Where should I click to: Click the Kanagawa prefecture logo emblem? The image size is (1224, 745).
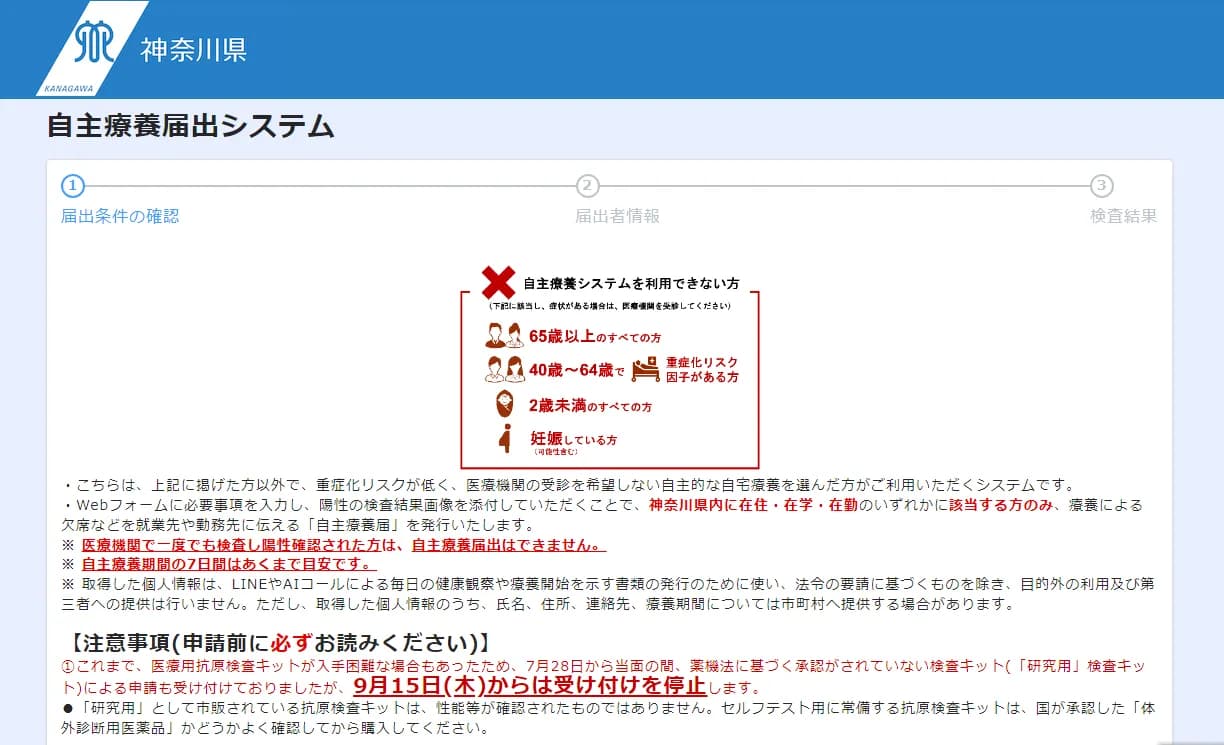(x=95, y=42)
